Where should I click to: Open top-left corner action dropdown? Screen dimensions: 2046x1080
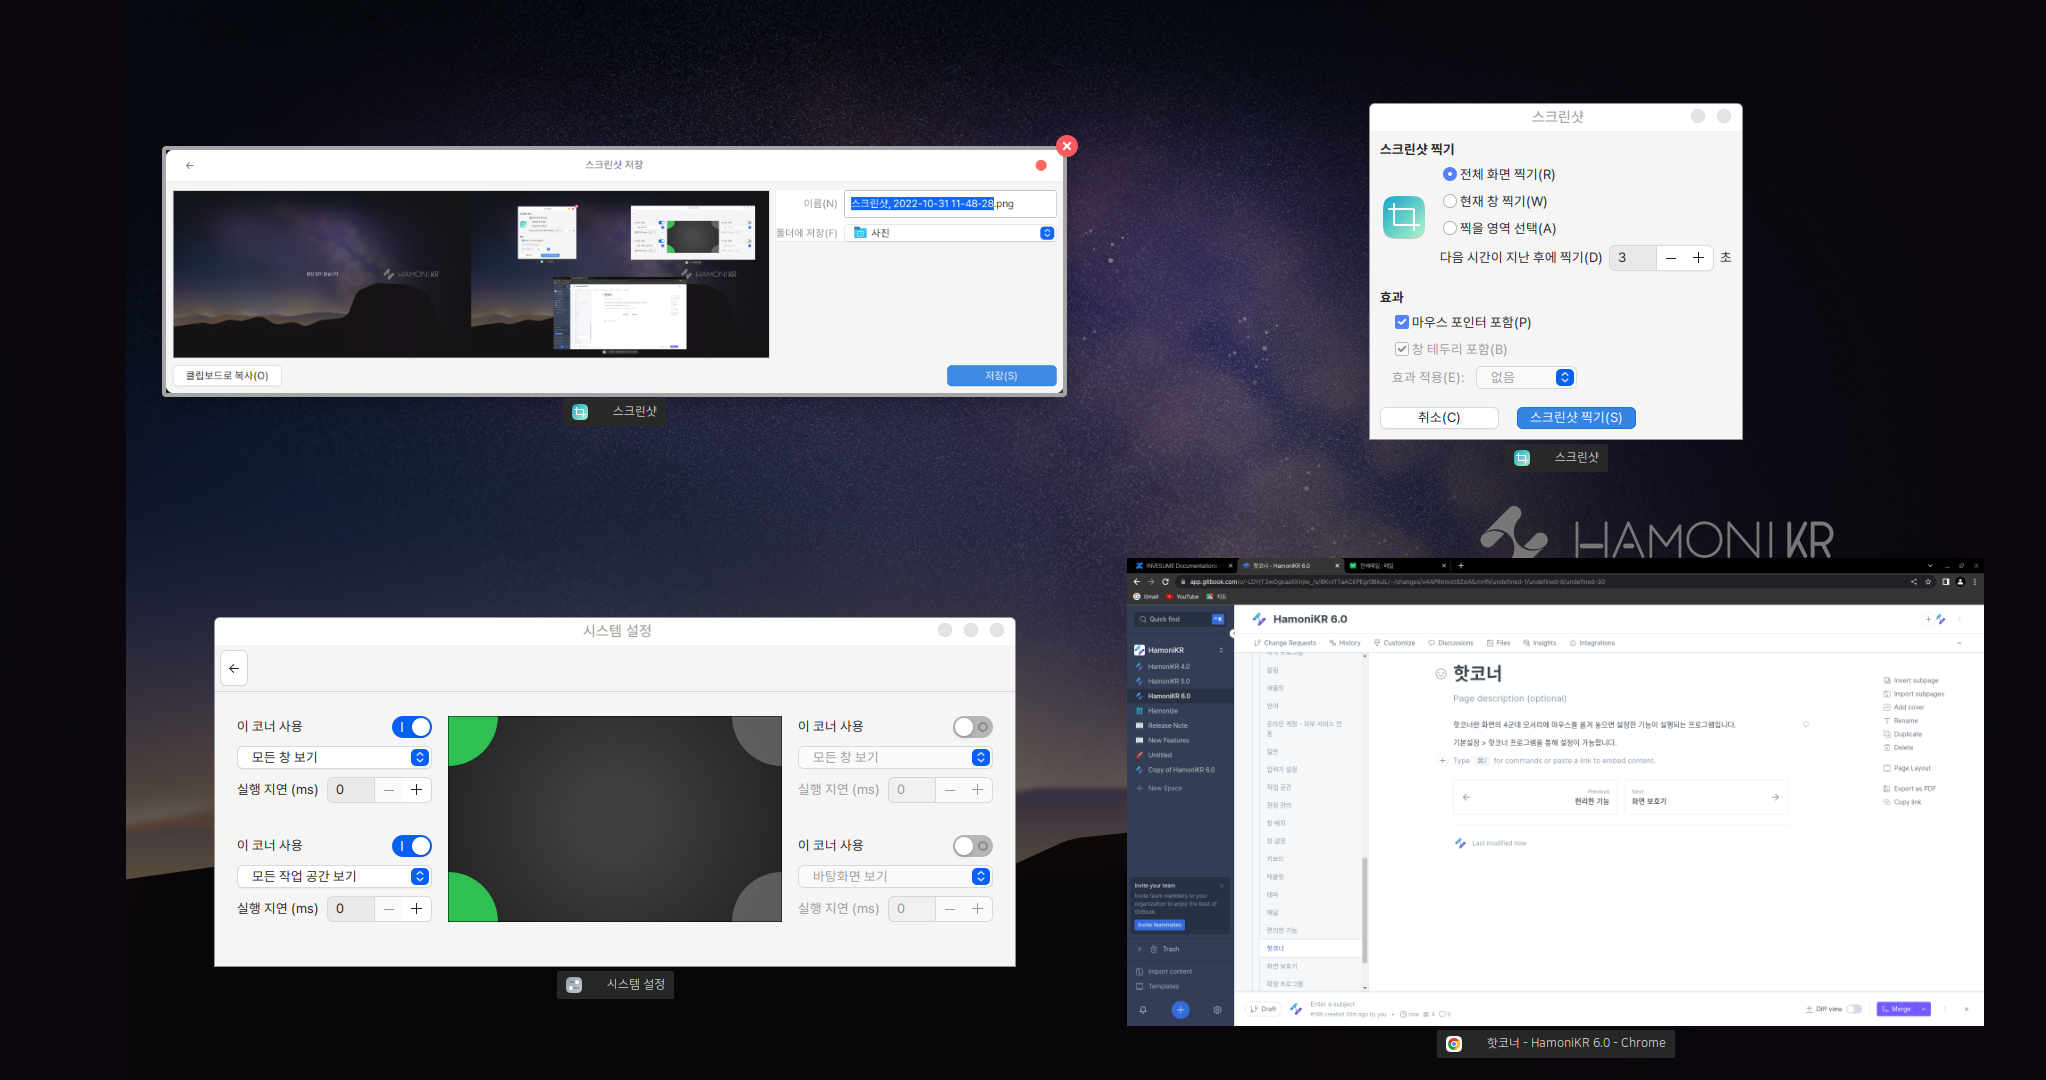tap(334, 758)
